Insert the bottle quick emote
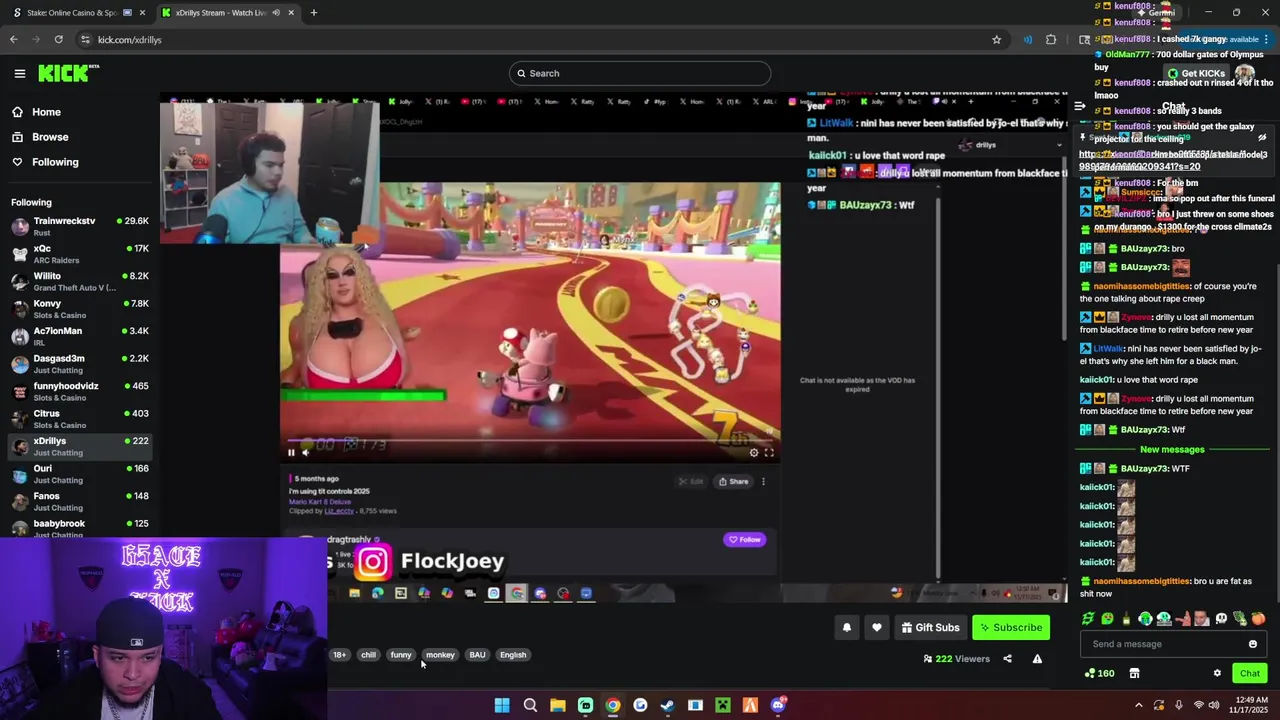This screenshot has width=1280, height=720. point(1126,619)
